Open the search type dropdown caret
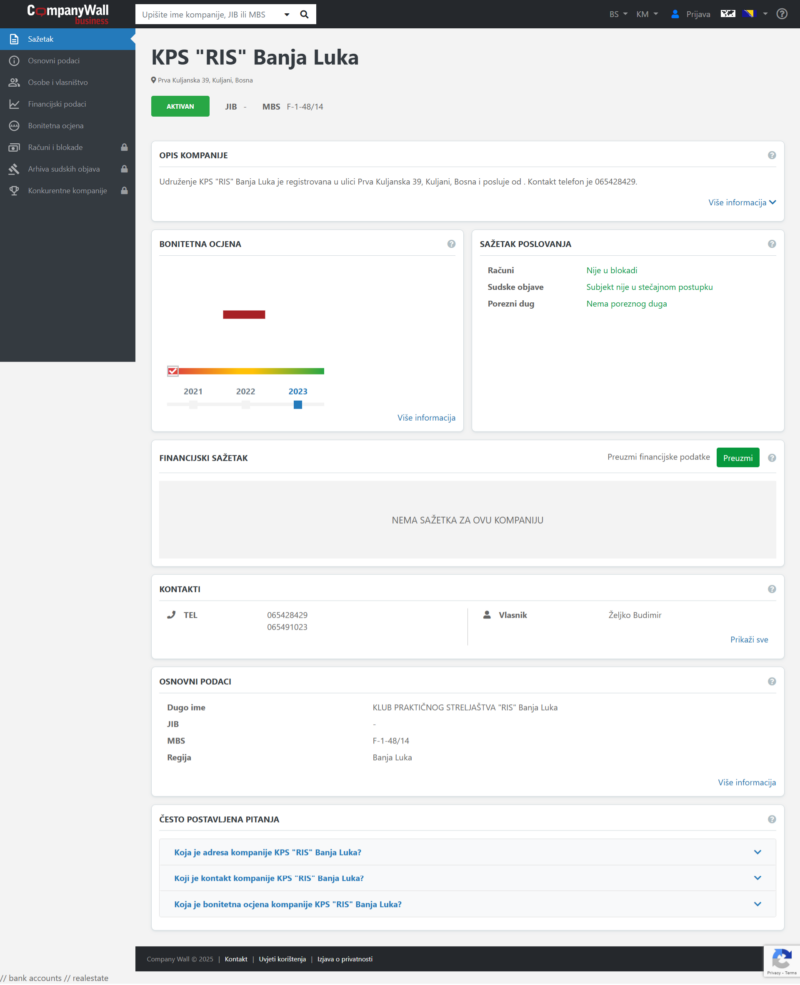Viewport: 800px width, 985px height. [287, 14]
